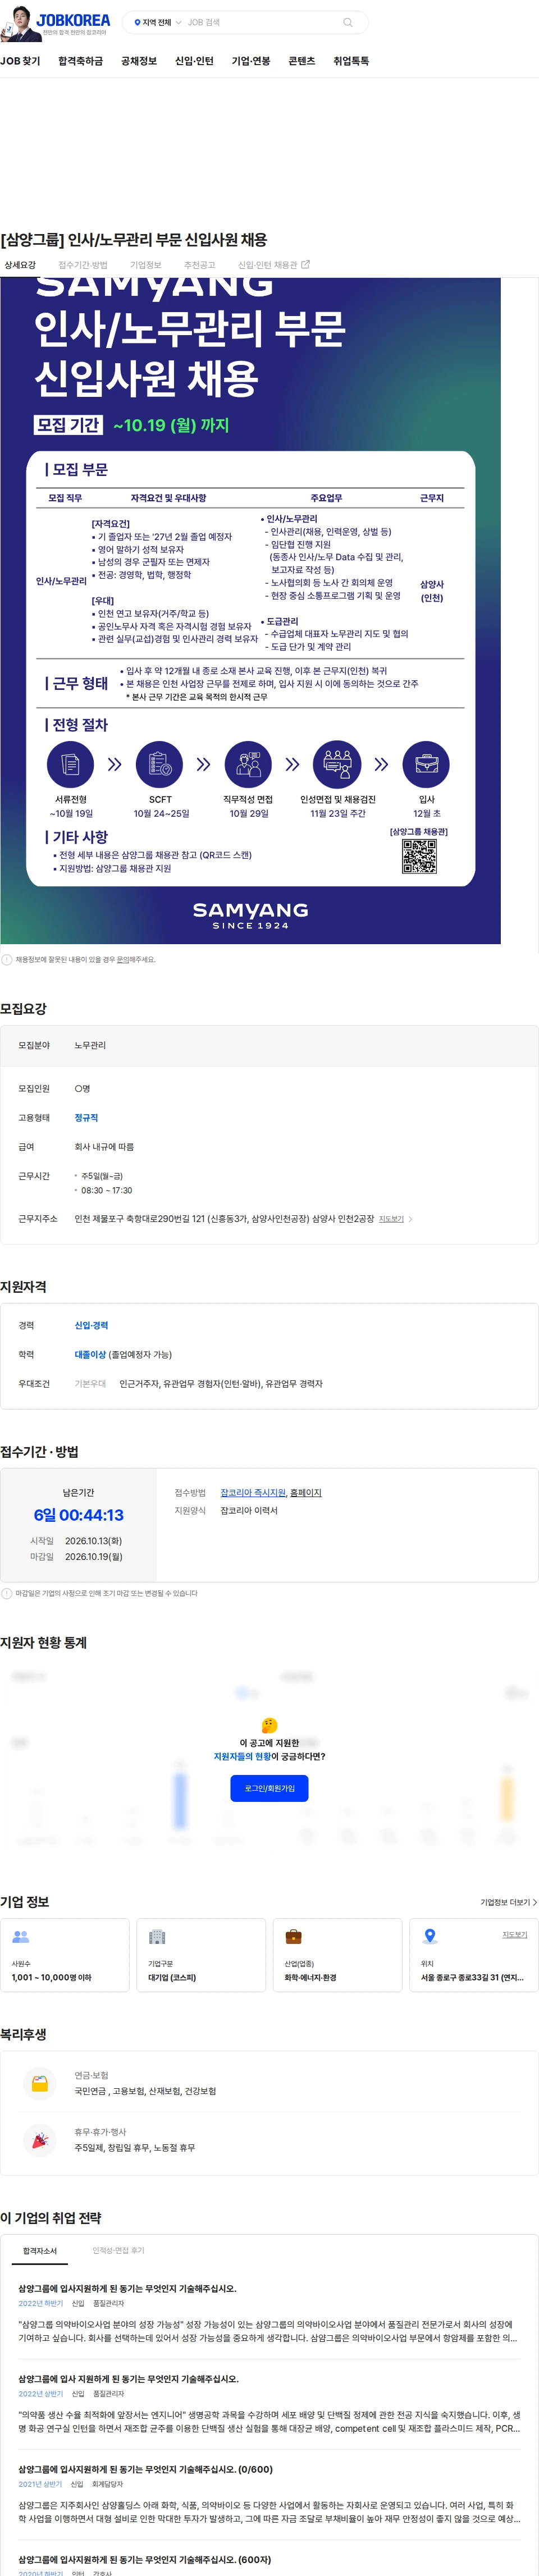The height and width of the screenshot is (2576, 539).
Task: Select the 합격자소서 tab
Action: coord(40,2251)
